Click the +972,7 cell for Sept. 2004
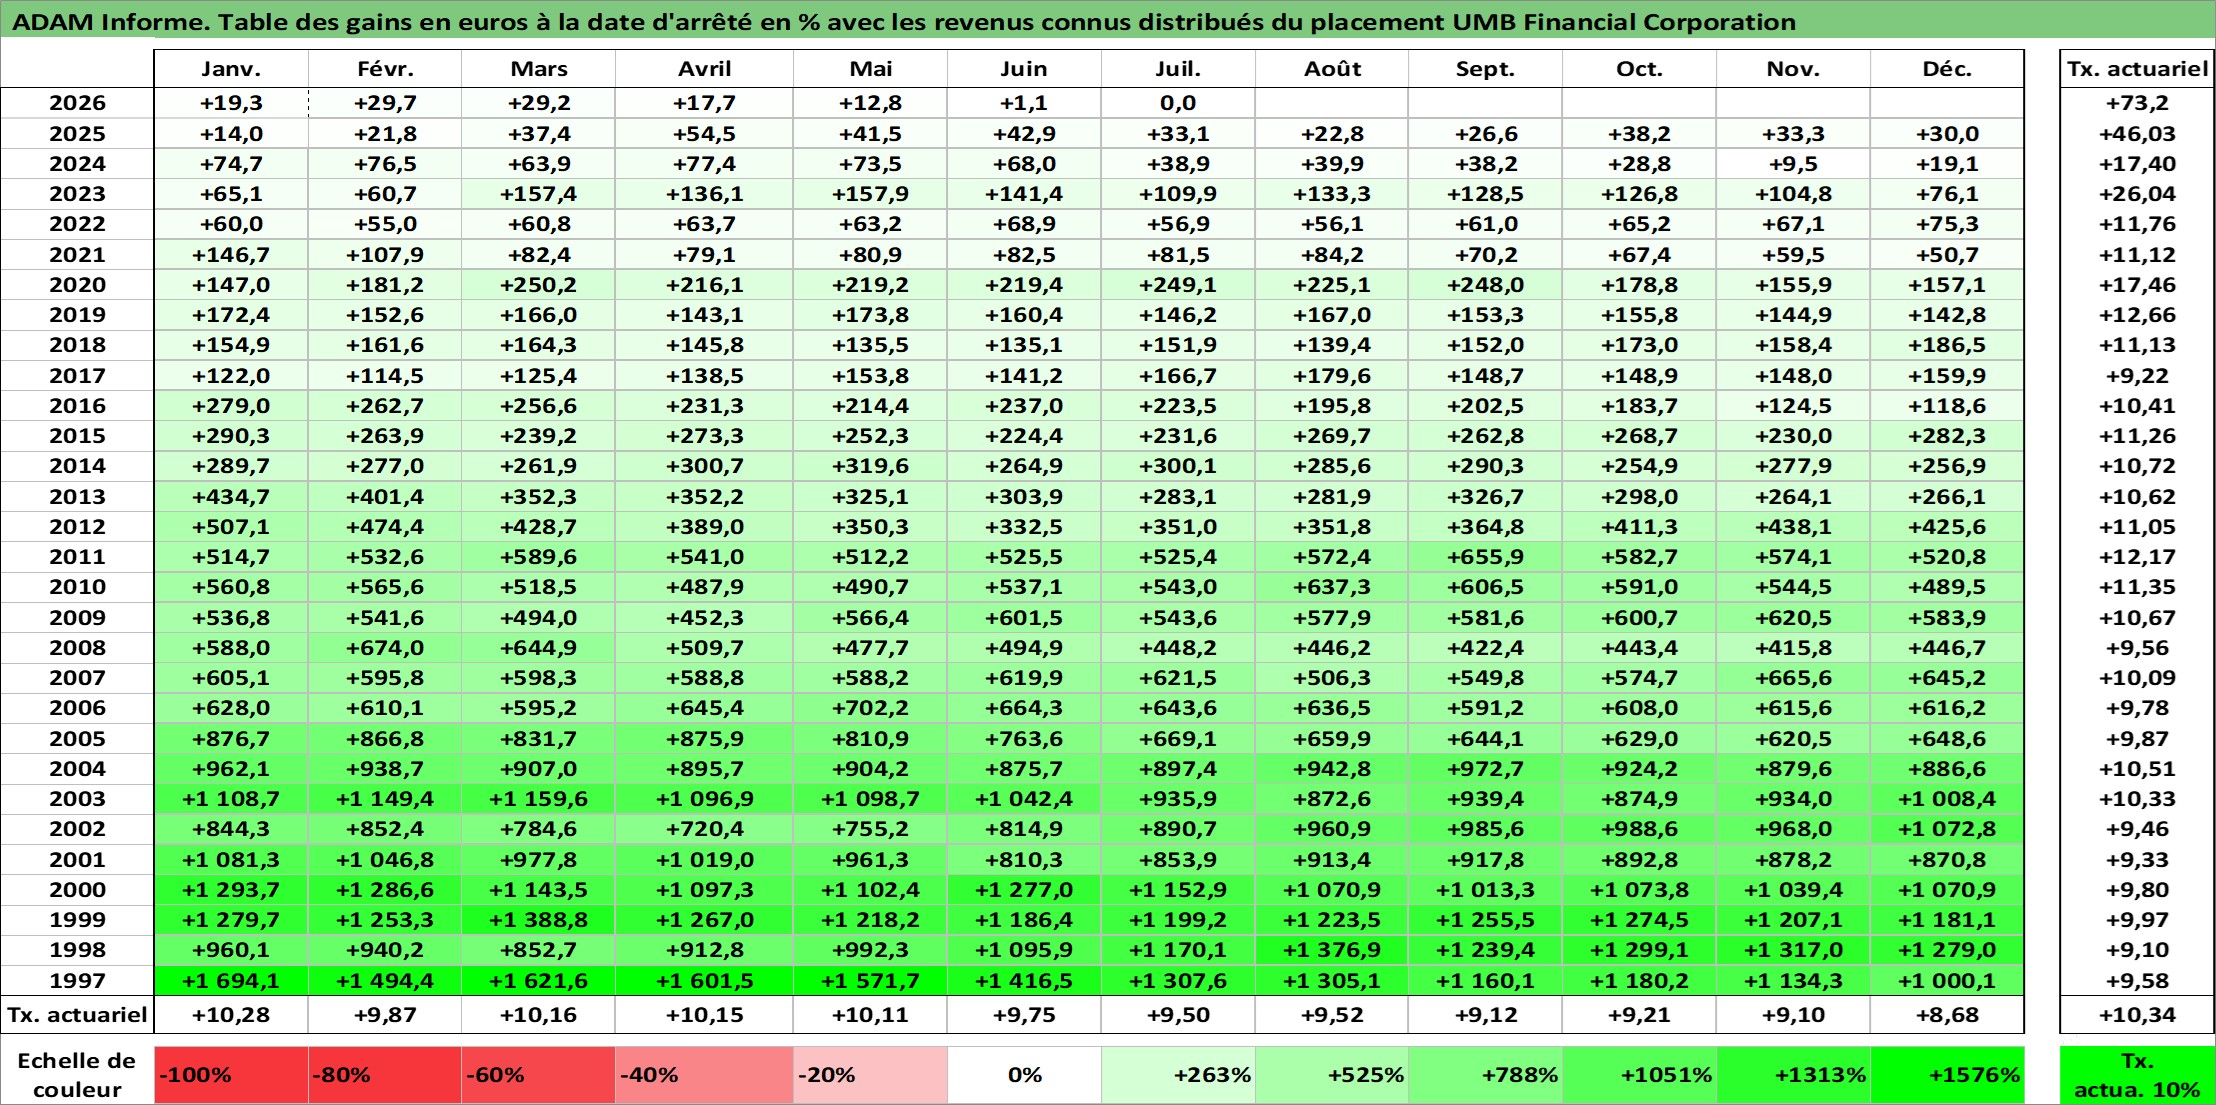Screen dimensions: 2216x1105 point(1486,769)
